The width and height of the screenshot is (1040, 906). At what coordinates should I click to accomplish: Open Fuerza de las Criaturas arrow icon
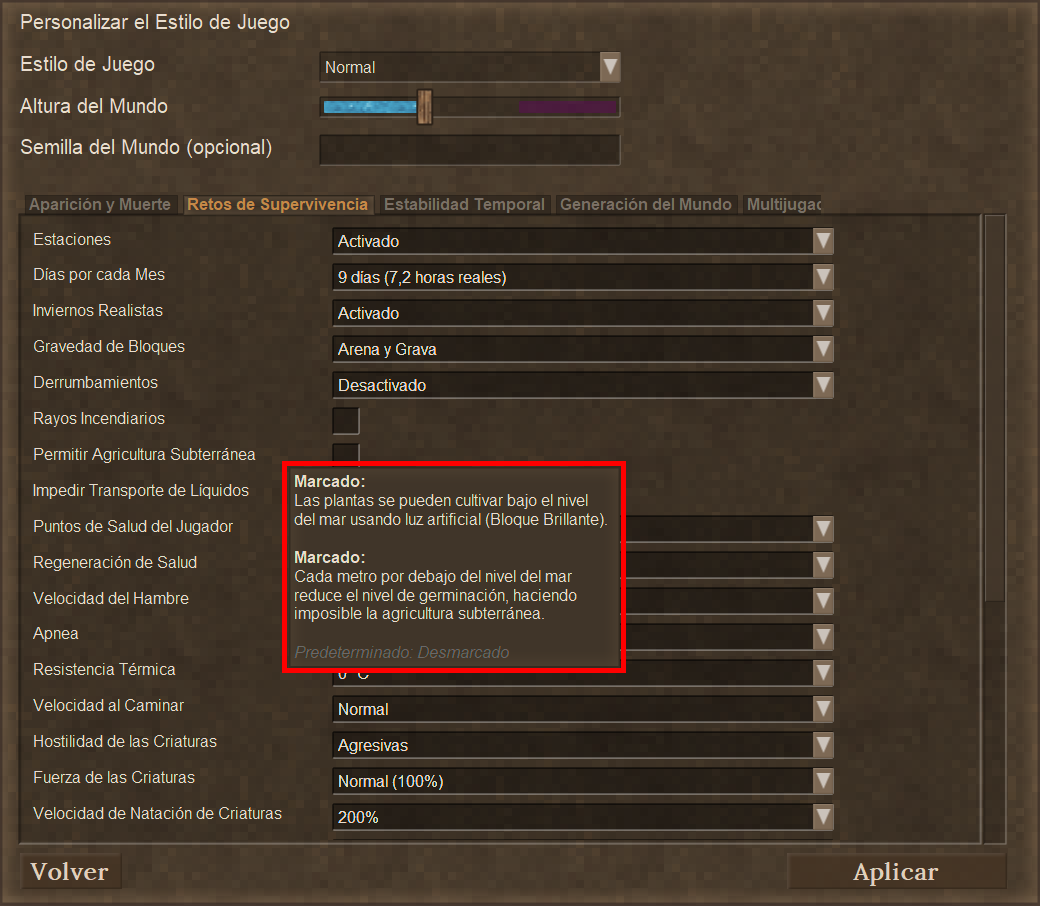pos(822,781)
